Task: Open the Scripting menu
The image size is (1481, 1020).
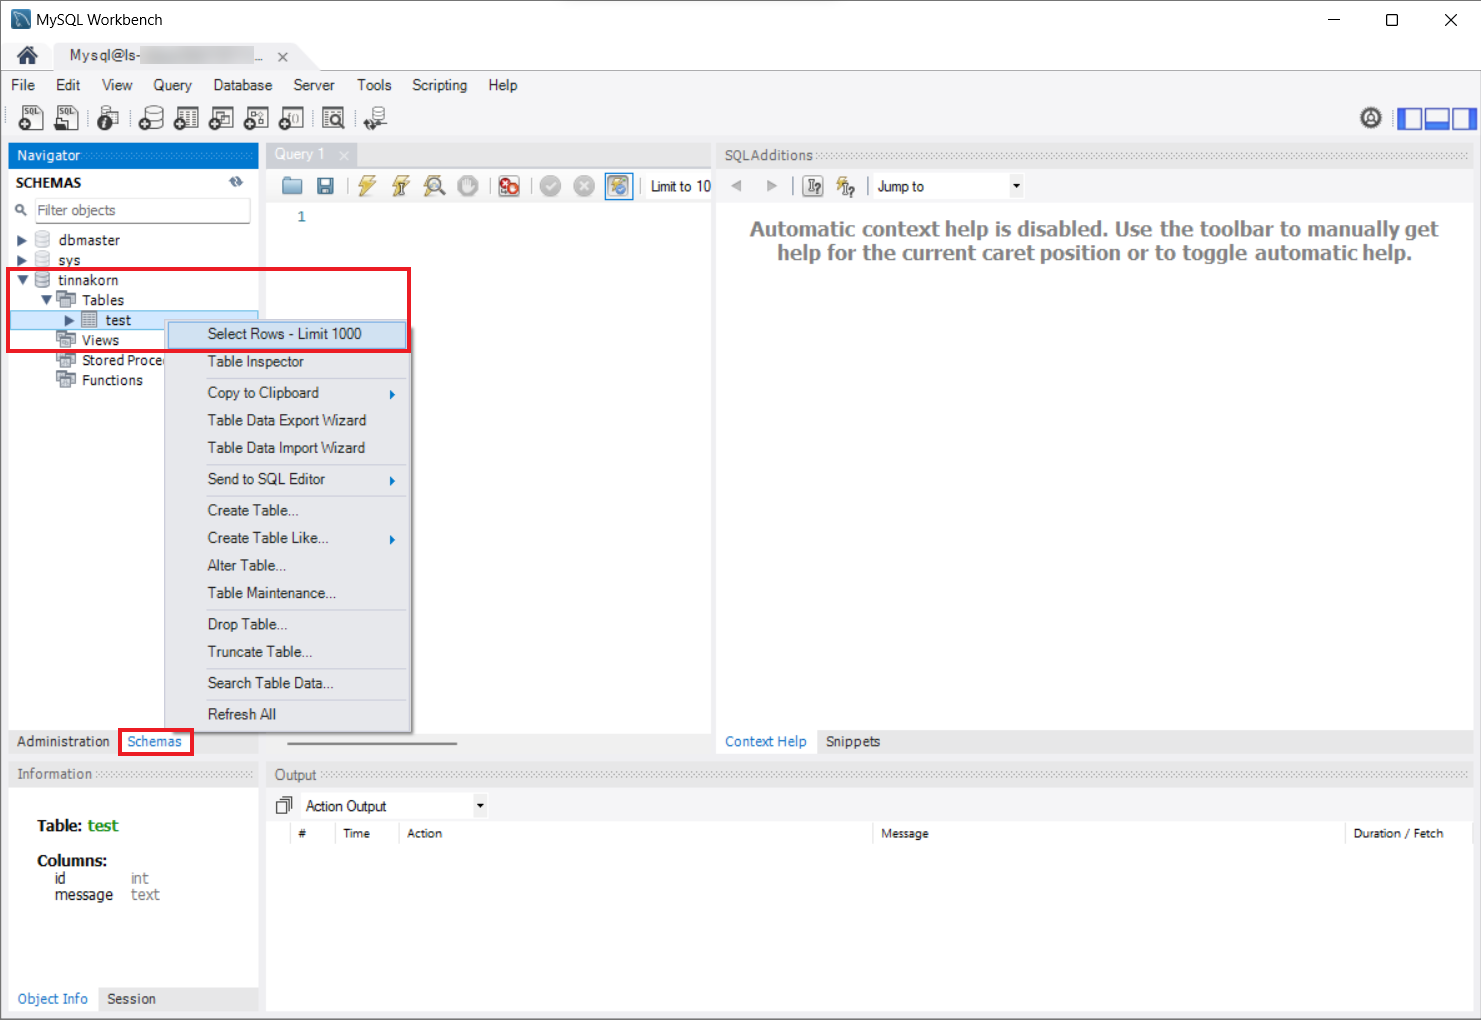Action: point(439,85)
